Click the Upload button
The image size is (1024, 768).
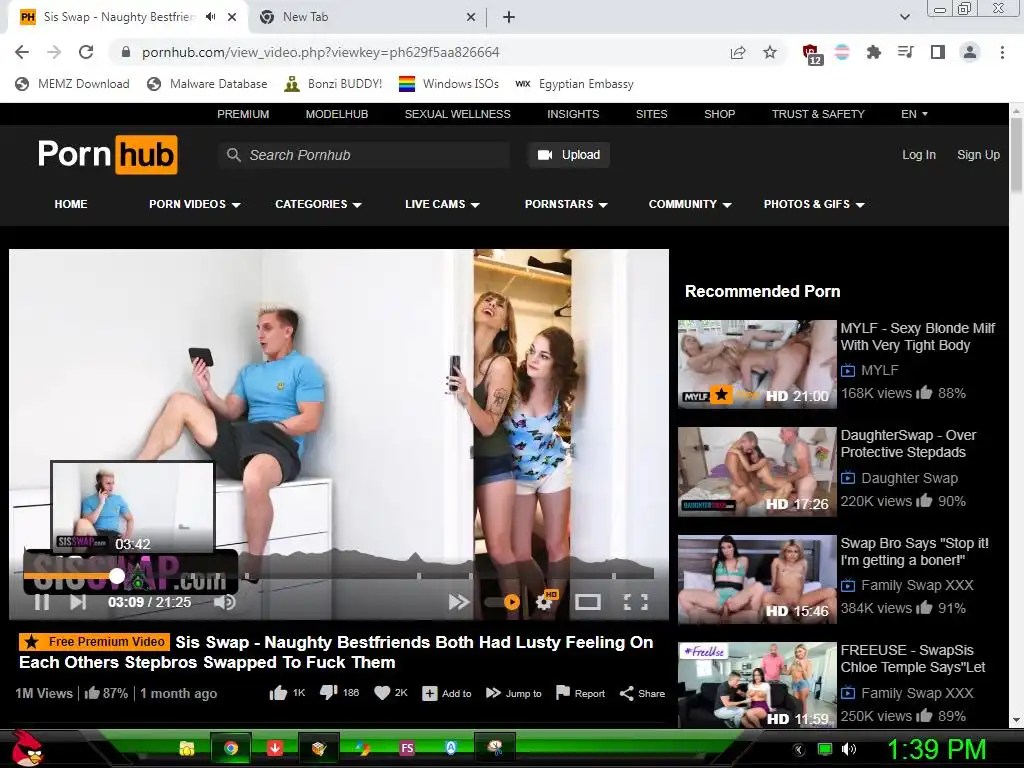pyautogui.click(x=569, y=155)
